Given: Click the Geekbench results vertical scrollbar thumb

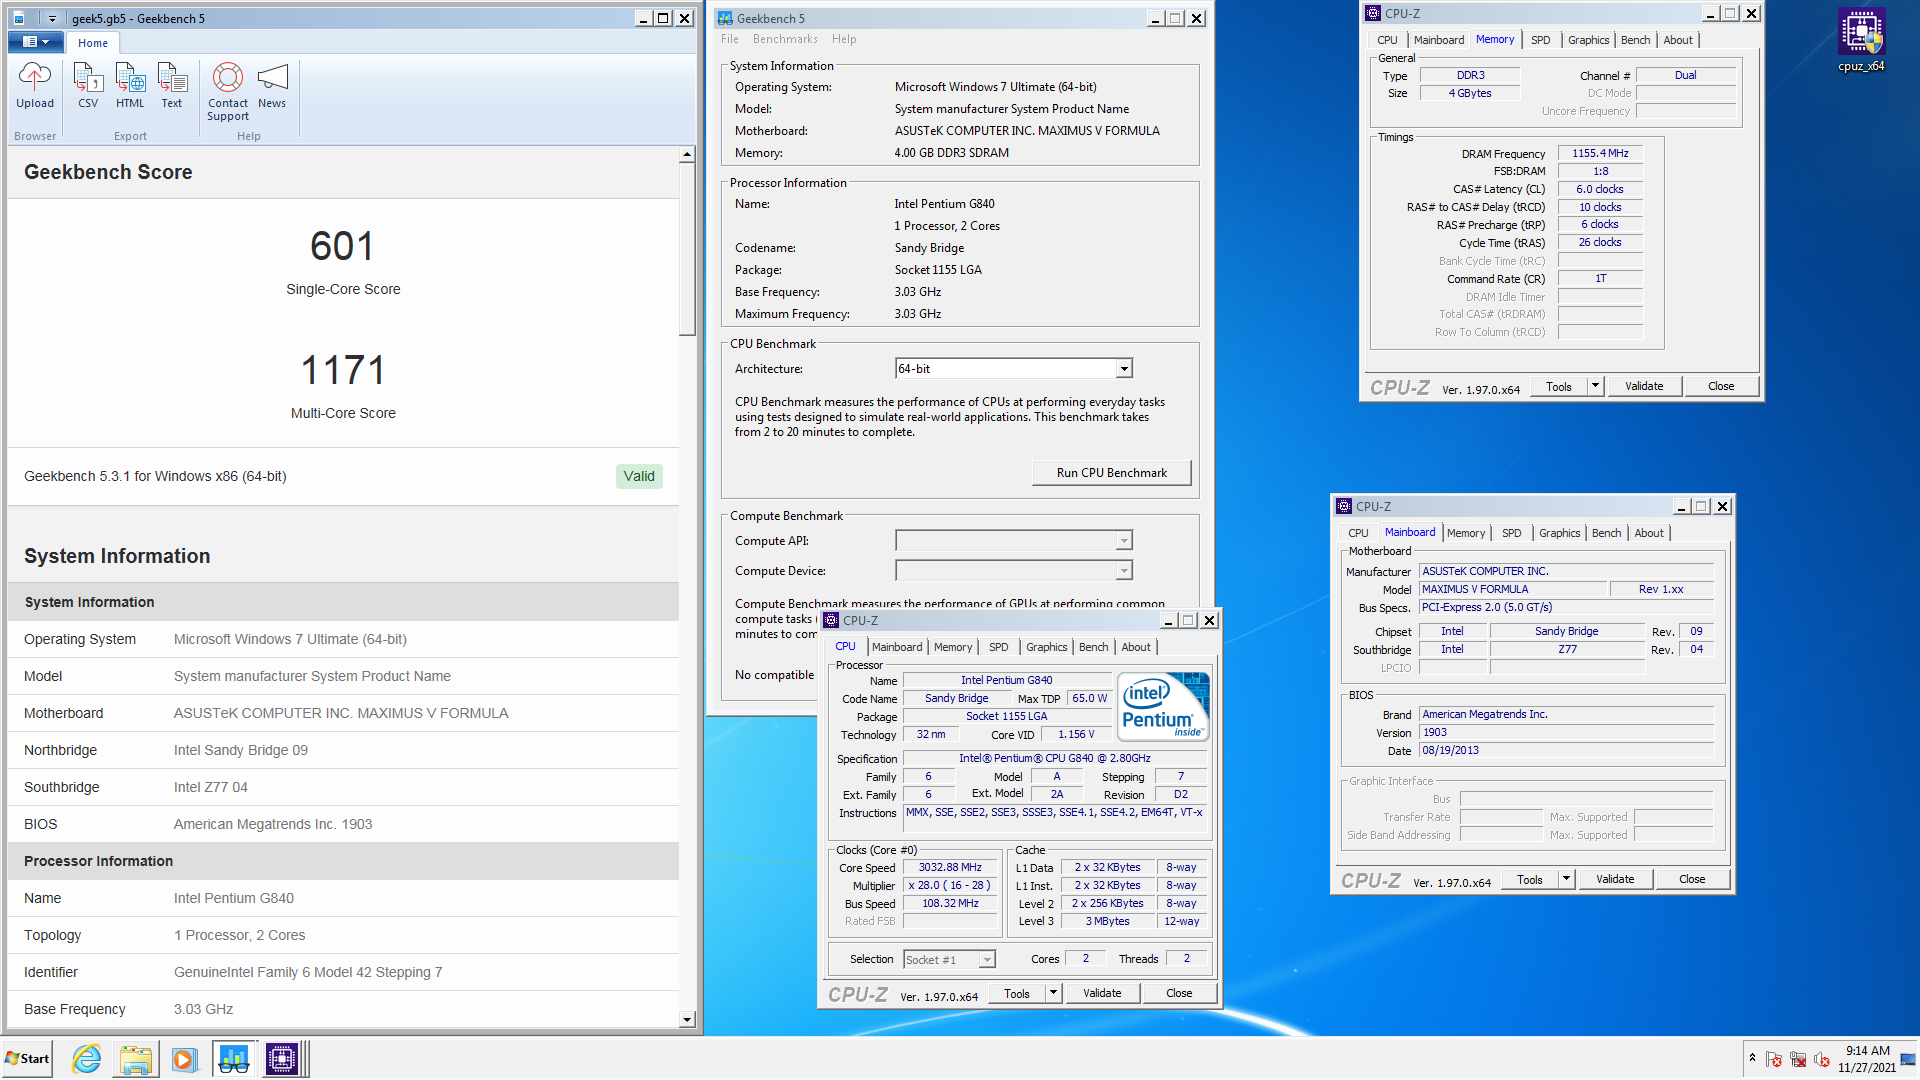Looking at the screenshot, I should click(x=686, y=250).
